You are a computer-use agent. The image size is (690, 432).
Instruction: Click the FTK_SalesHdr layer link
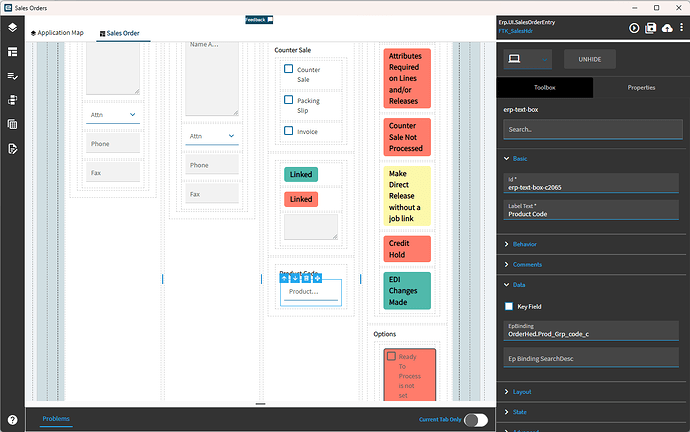(x=516, y=31)
